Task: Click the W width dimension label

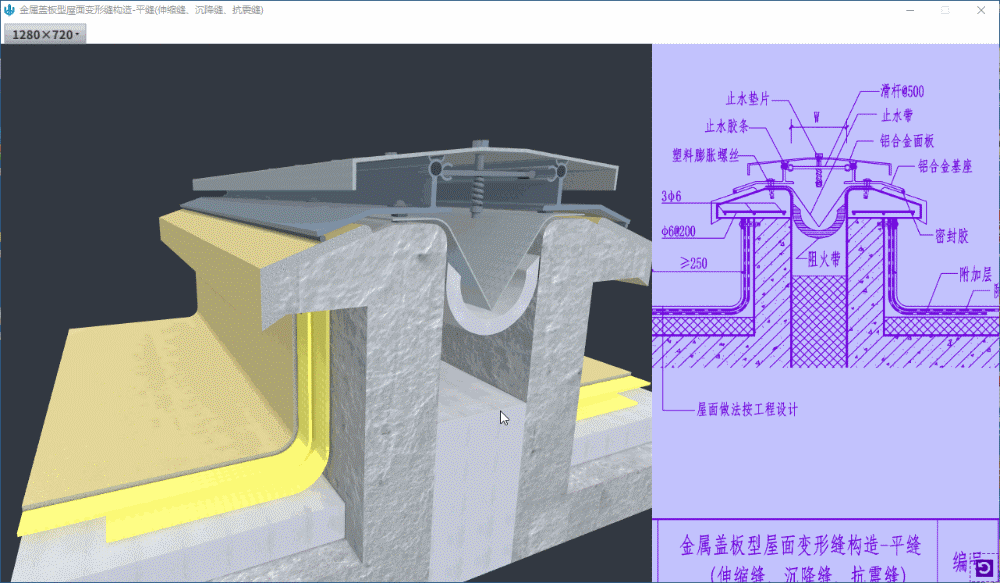Action: pos(817,117)
